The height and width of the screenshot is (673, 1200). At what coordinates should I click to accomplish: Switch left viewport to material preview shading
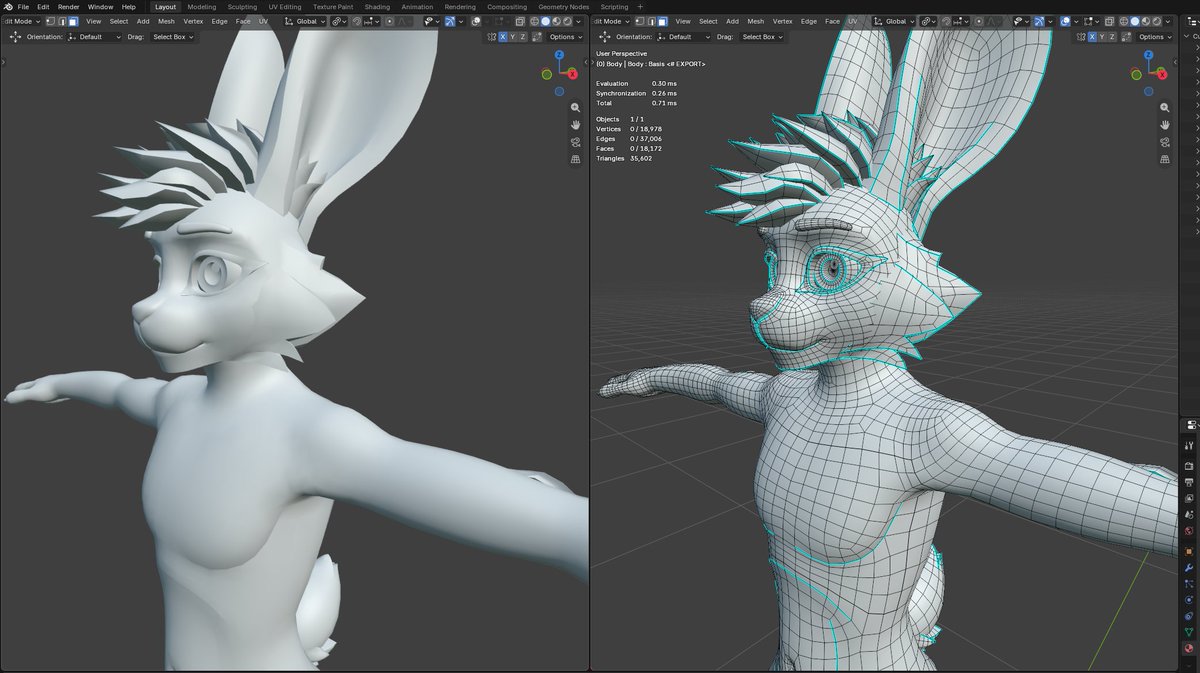tap(556, 21)
